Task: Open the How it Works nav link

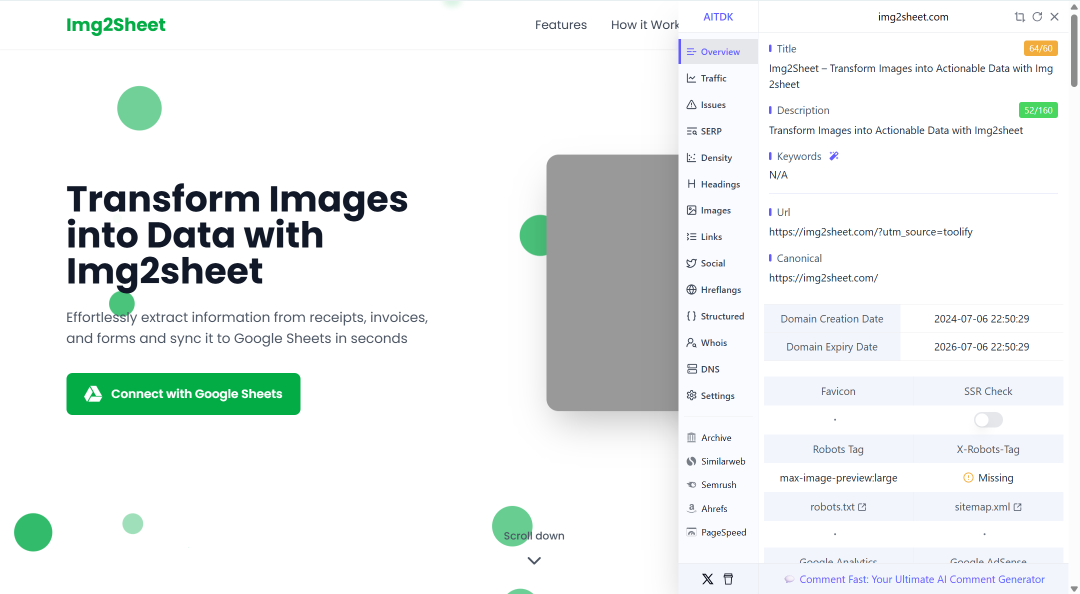Action: [645, 25]
